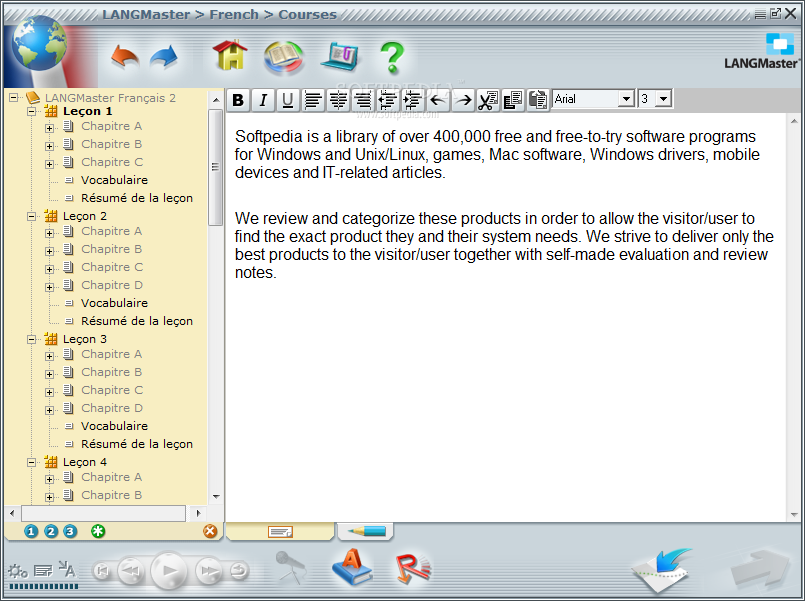The image size is (805, 601).
Task: Click the red letter R icon
Action: (x=413, y=568)
